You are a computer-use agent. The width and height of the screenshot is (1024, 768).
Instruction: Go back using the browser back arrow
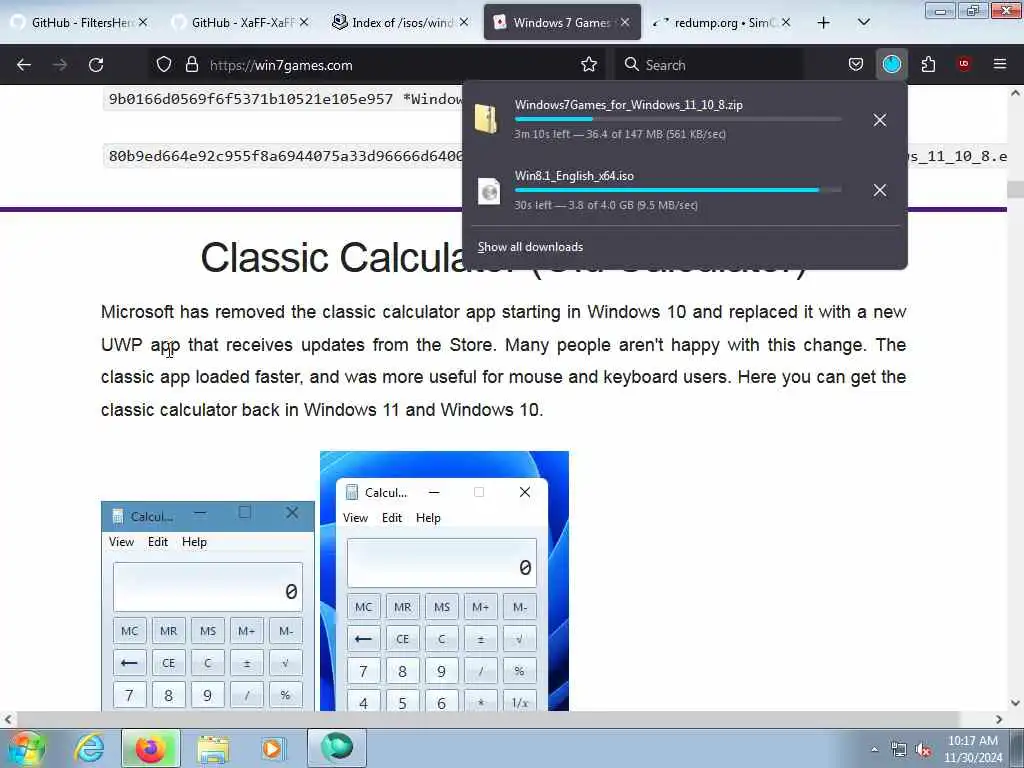pyautogui.click(x=24, y=65)
